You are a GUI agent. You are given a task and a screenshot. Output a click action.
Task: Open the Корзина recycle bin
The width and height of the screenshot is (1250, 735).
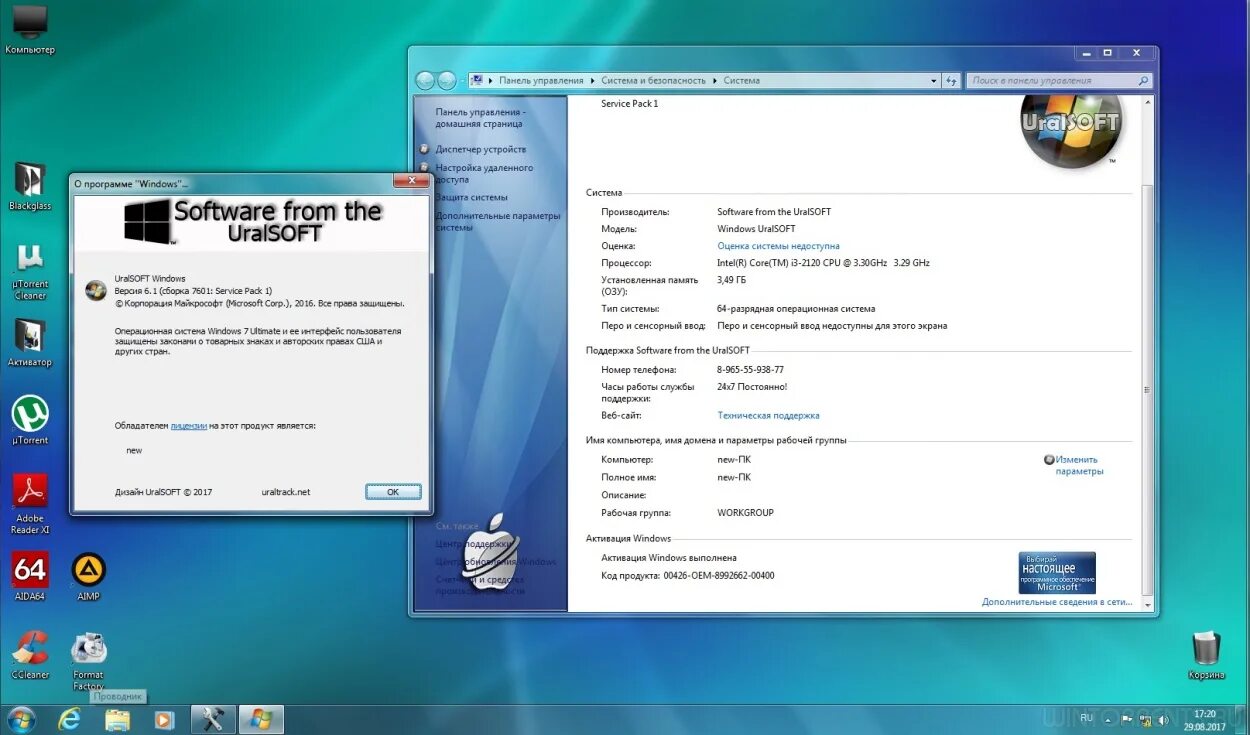pos(1206,655)
